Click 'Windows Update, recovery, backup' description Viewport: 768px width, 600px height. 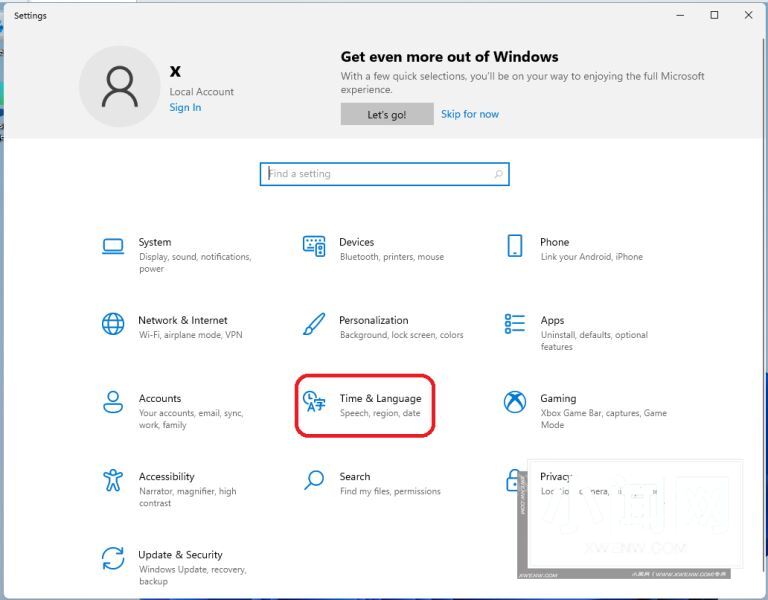pos(192,575)
